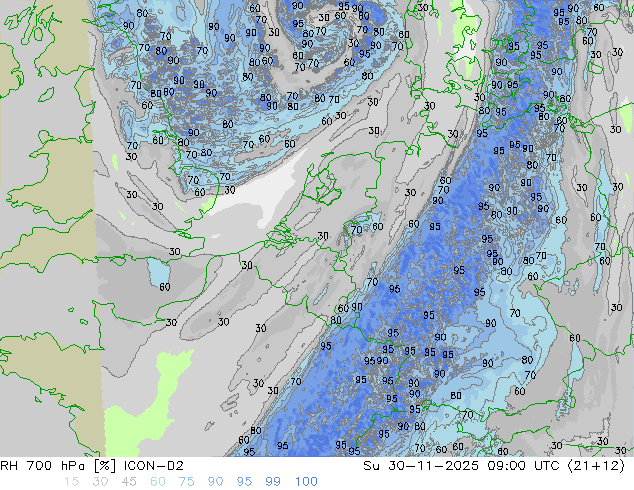This screenshot has height=490, width=634.
Task: Click the legend value 100
Action: point(306,482)
